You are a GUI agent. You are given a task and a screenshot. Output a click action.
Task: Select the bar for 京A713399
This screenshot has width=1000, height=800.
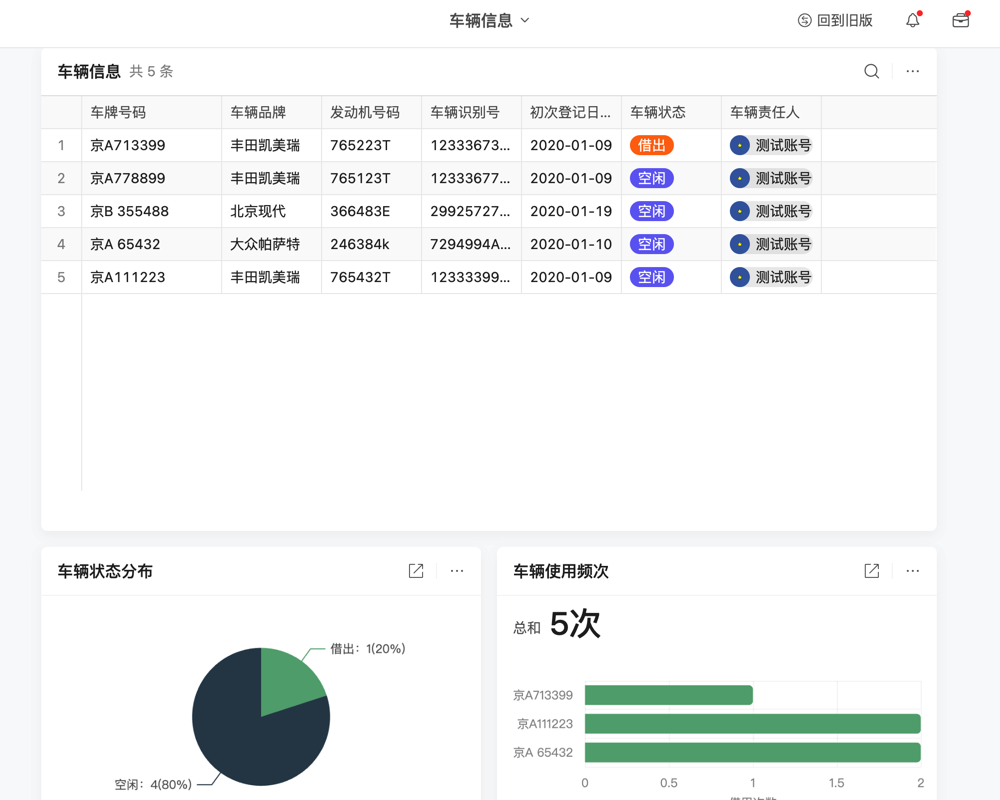(x=668, y=694)
